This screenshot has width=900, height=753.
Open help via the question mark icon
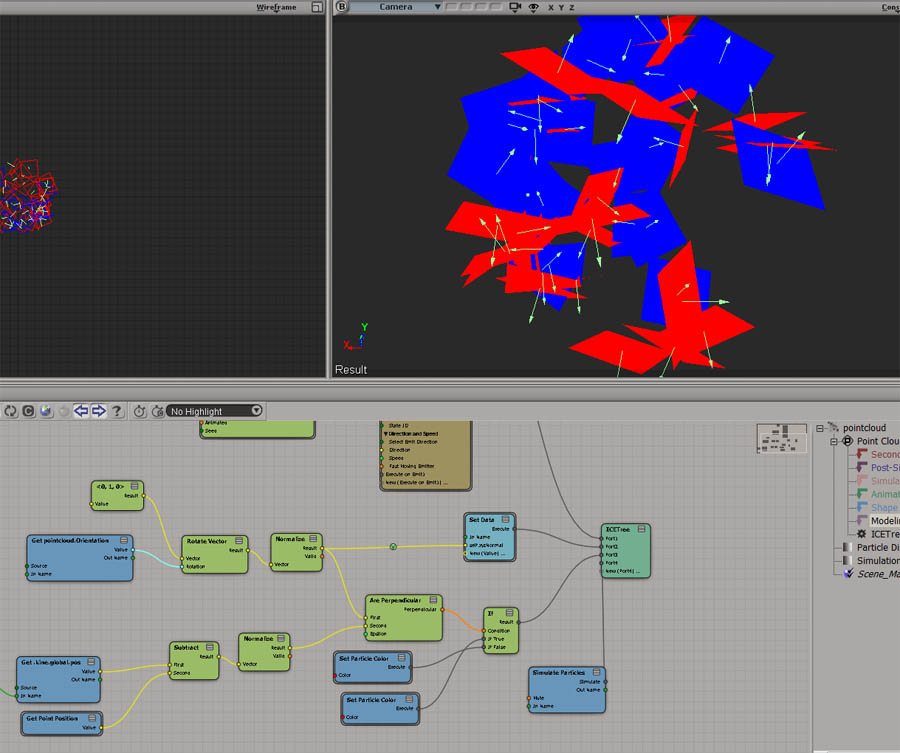pyautogui.click(x=117, y=411)
